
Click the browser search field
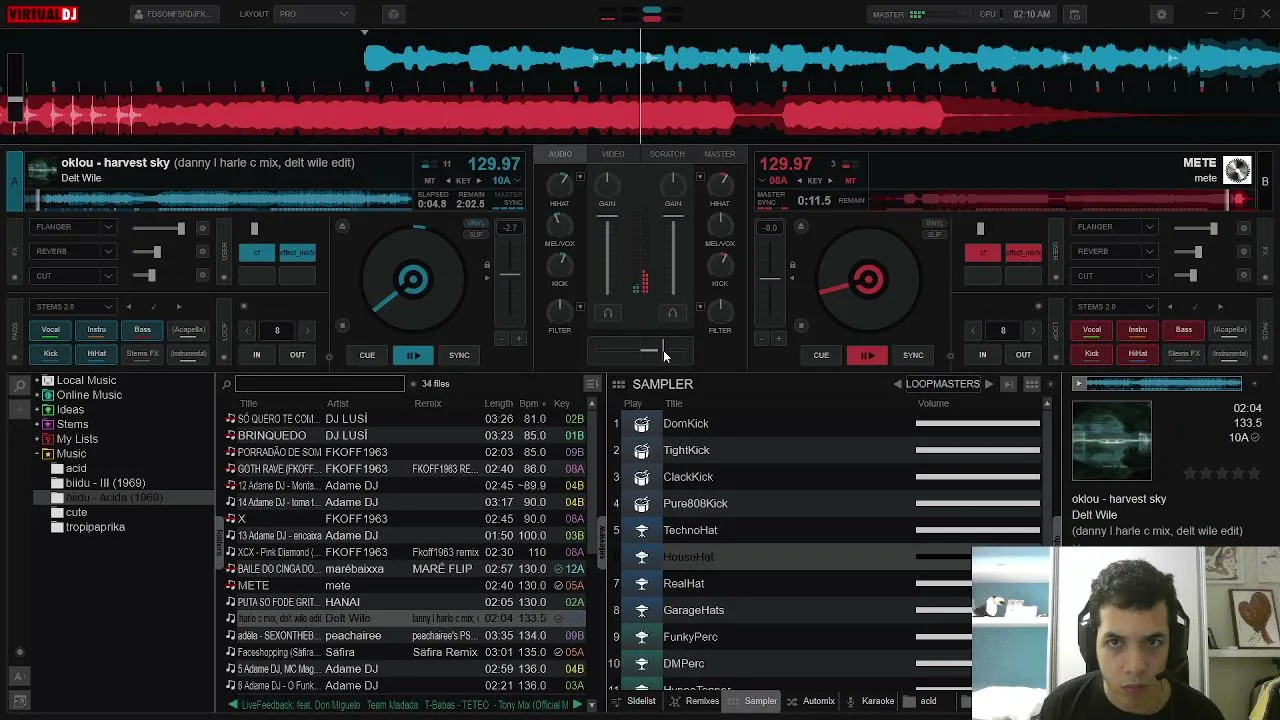320,384
